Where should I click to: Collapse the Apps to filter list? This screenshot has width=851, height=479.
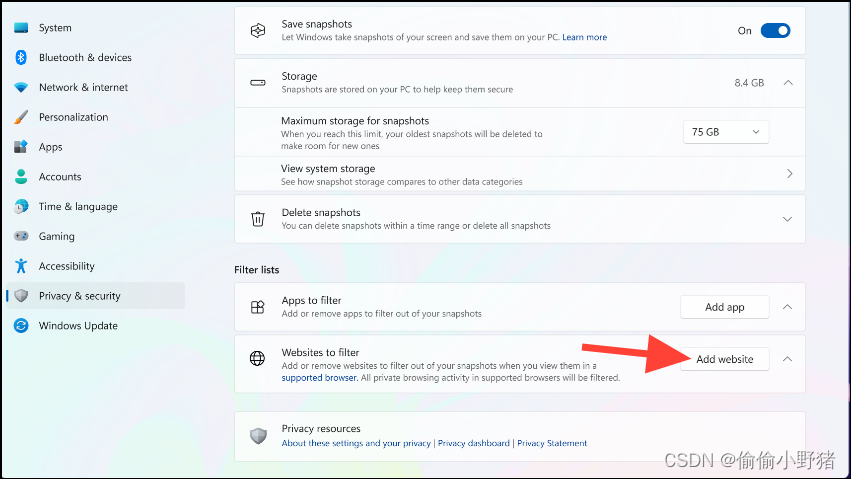tap(788, 307)
